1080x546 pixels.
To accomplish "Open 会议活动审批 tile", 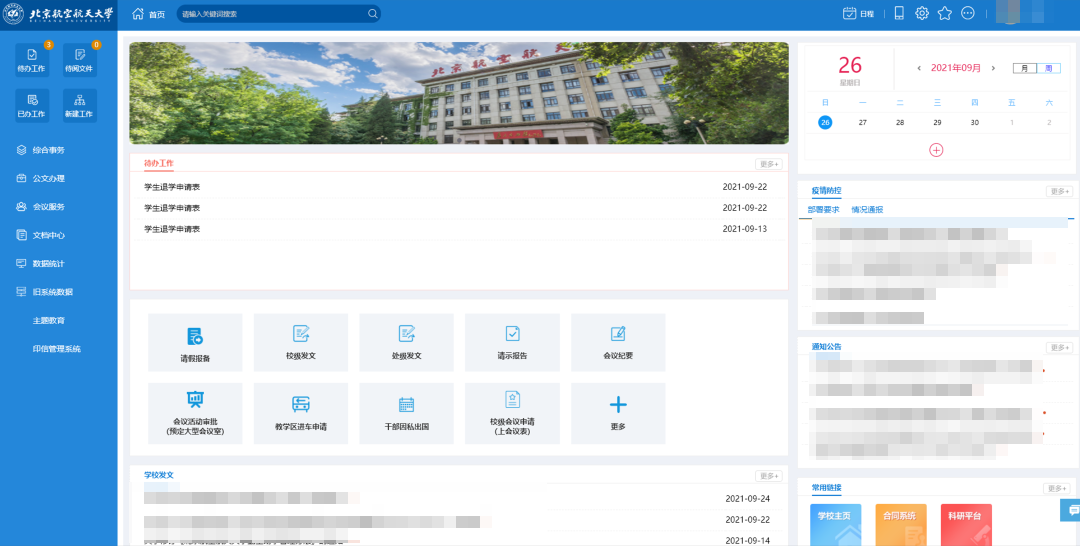I will pyautogui.click(x=195, y=413).
